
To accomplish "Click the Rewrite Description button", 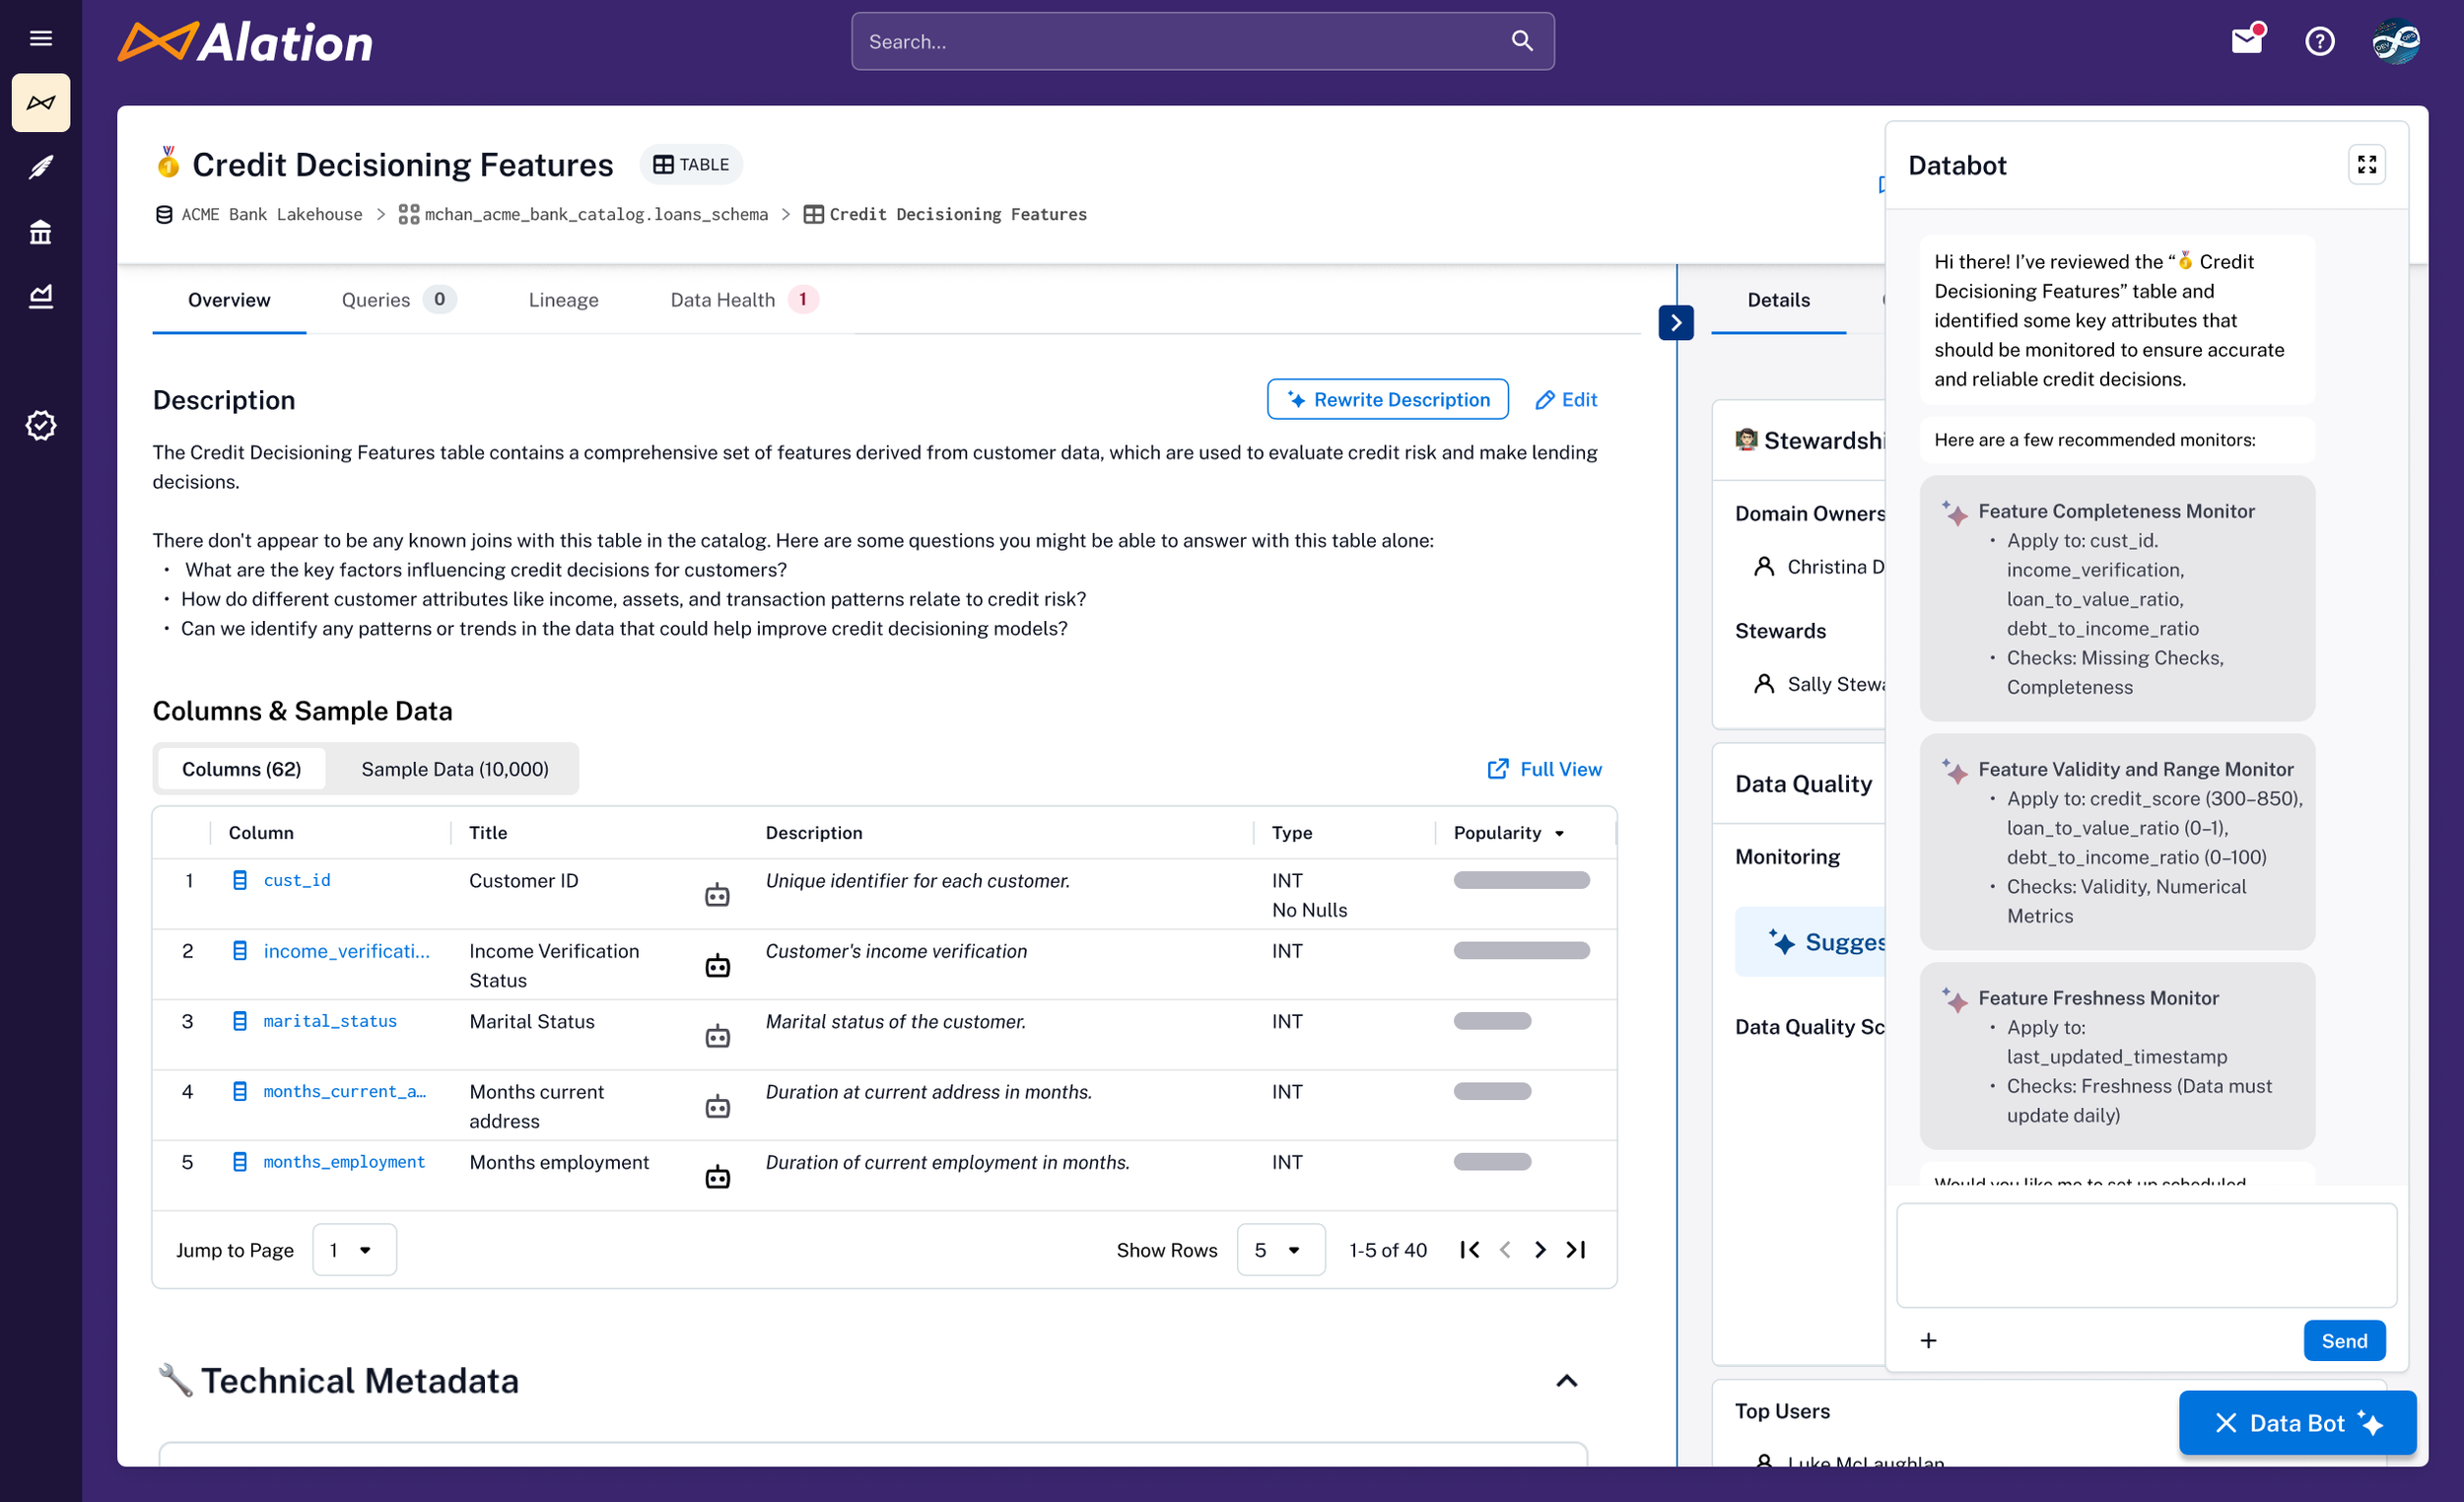I will [x=1387, y=400].
